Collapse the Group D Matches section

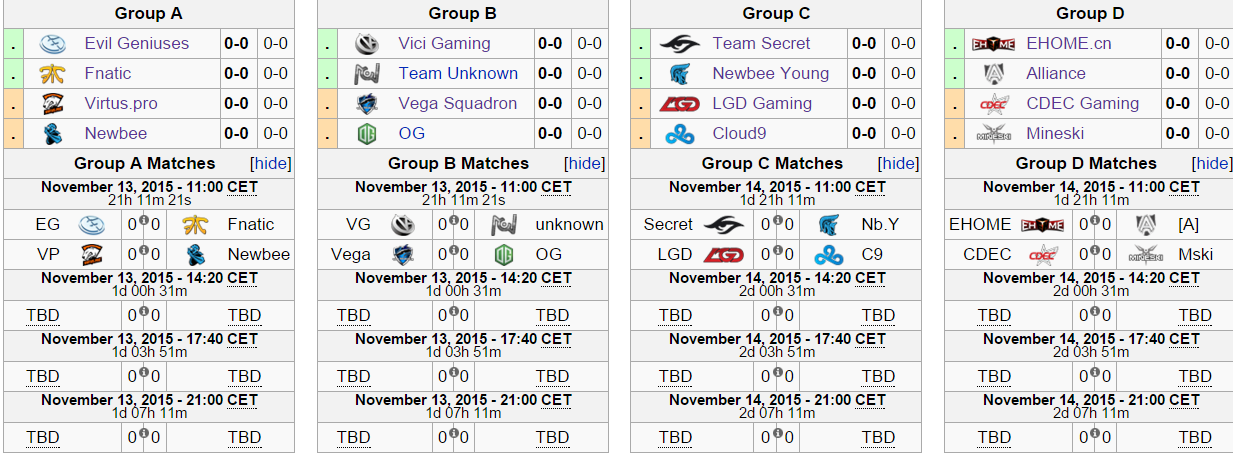tap(1212, 164)
